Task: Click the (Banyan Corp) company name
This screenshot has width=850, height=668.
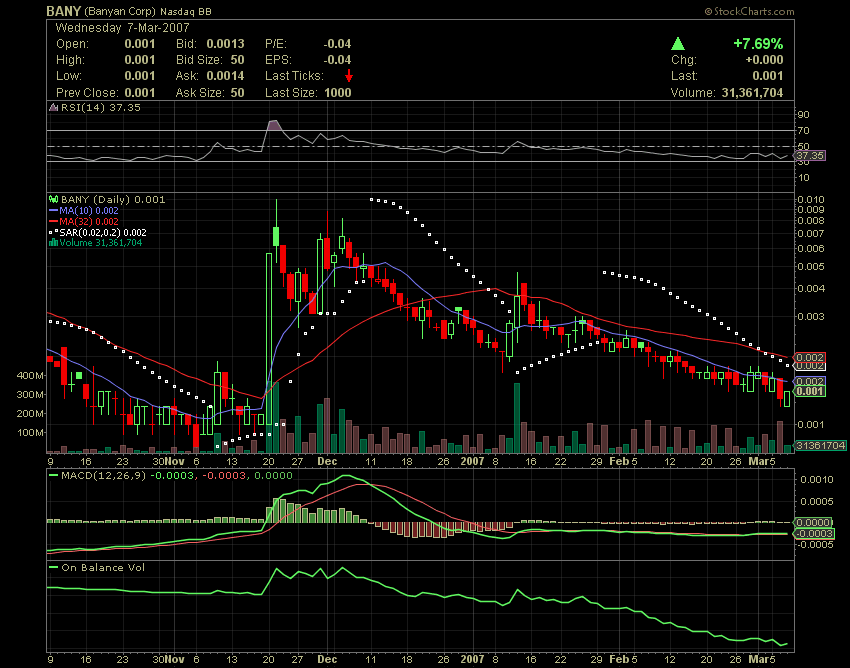Action: tap(120, 11)
